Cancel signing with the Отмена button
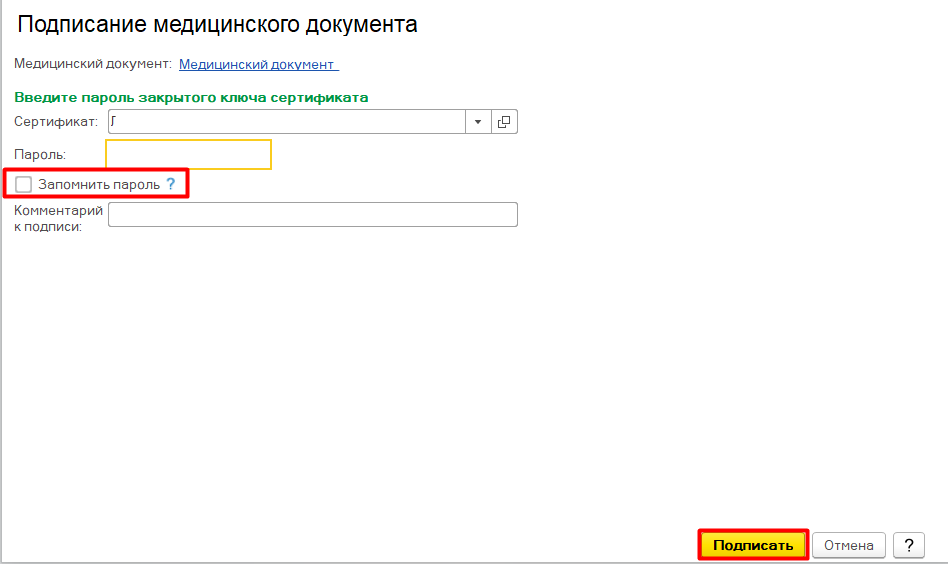Screen dimensions: 948x564 848,545
